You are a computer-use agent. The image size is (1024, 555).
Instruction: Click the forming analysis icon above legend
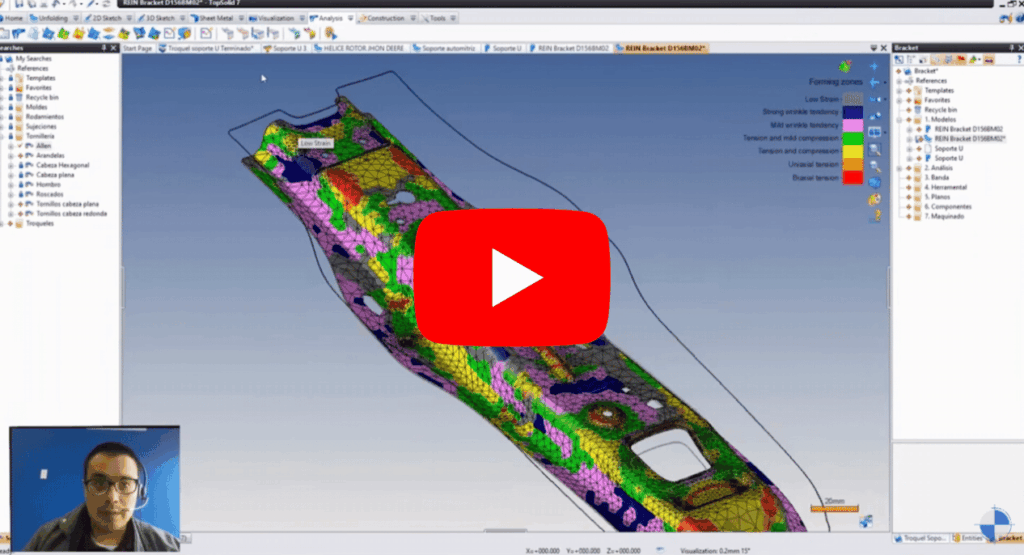coord(845,66)
